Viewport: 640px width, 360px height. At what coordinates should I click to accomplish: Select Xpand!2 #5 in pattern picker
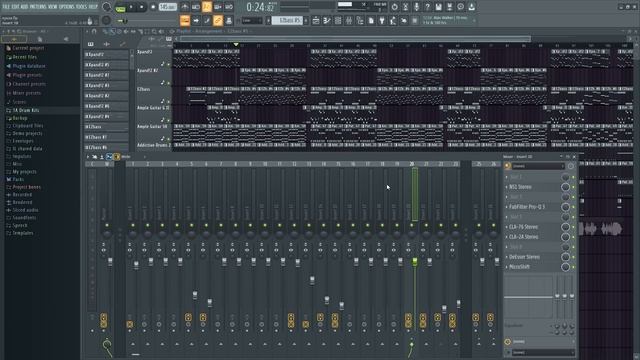tap(106, 64)
